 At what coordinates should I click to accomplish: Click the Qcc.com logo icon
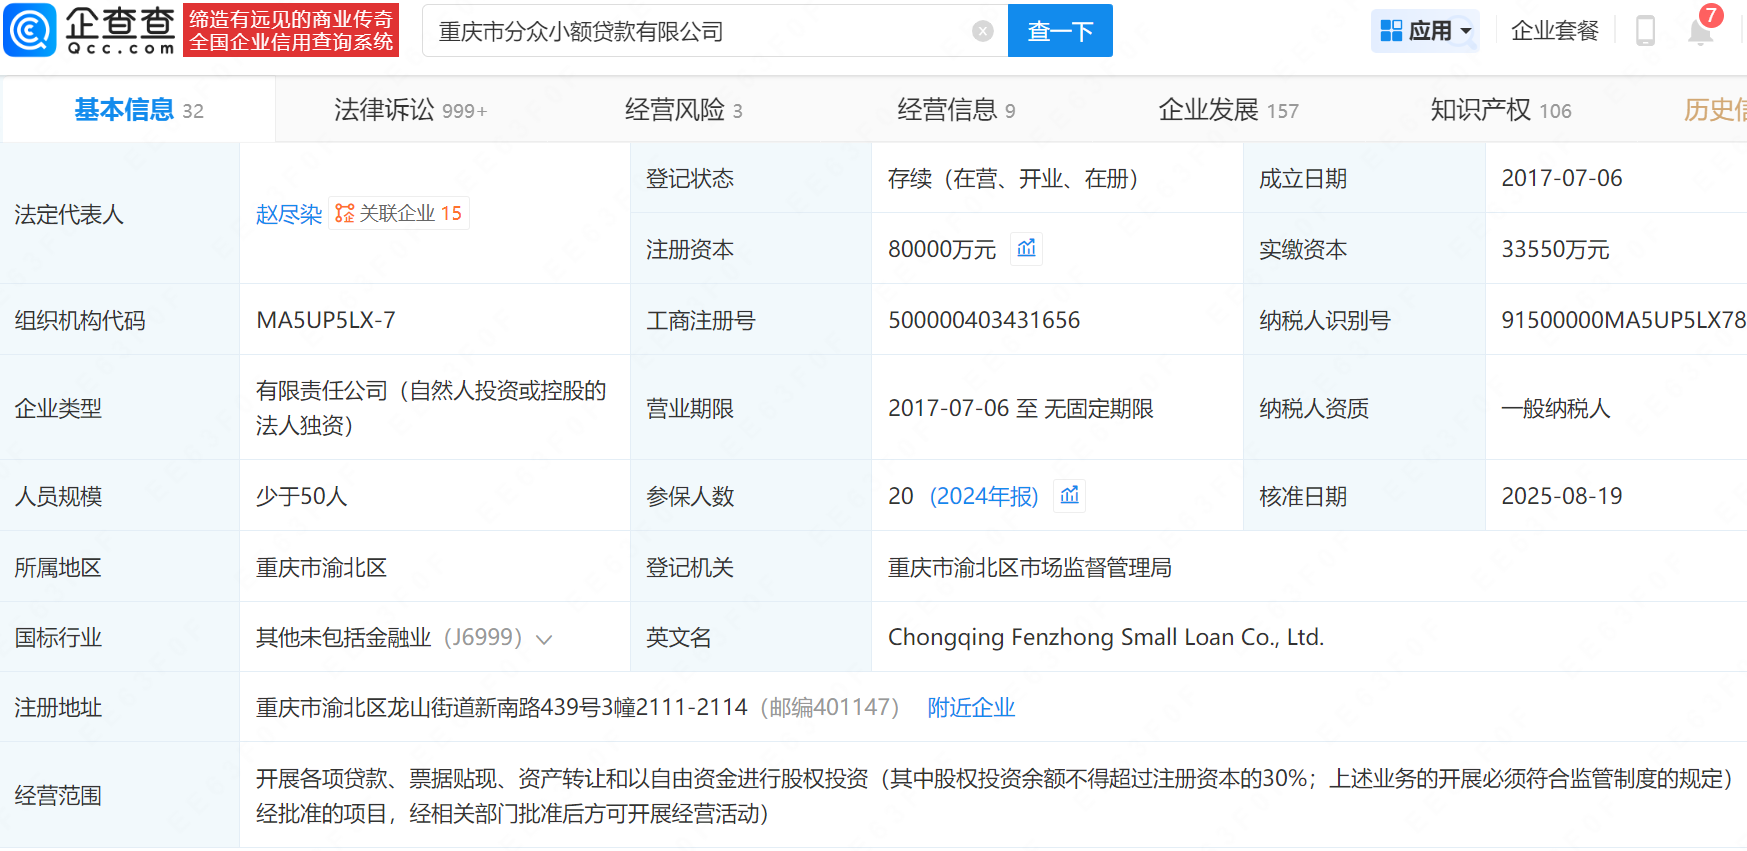click(29, 30)
